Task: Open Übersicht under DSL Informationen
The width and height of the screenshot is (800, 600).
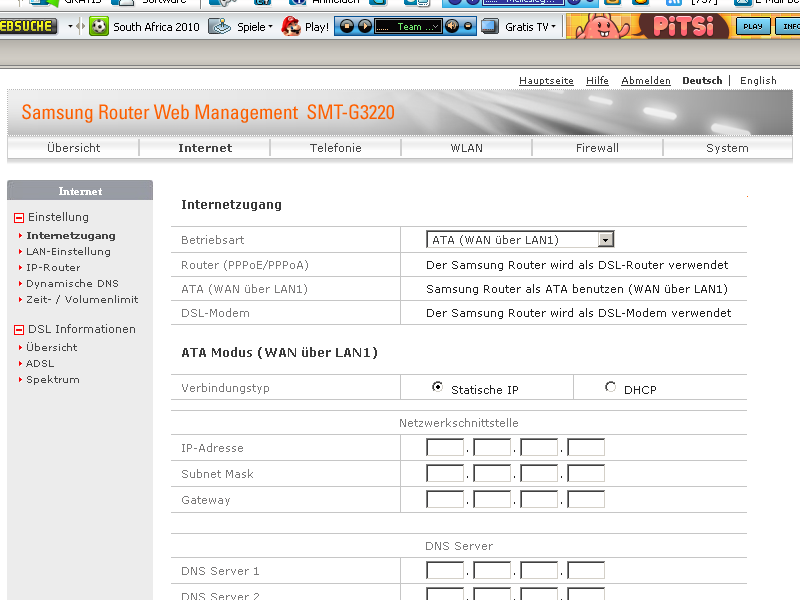Action: point(52,347)
